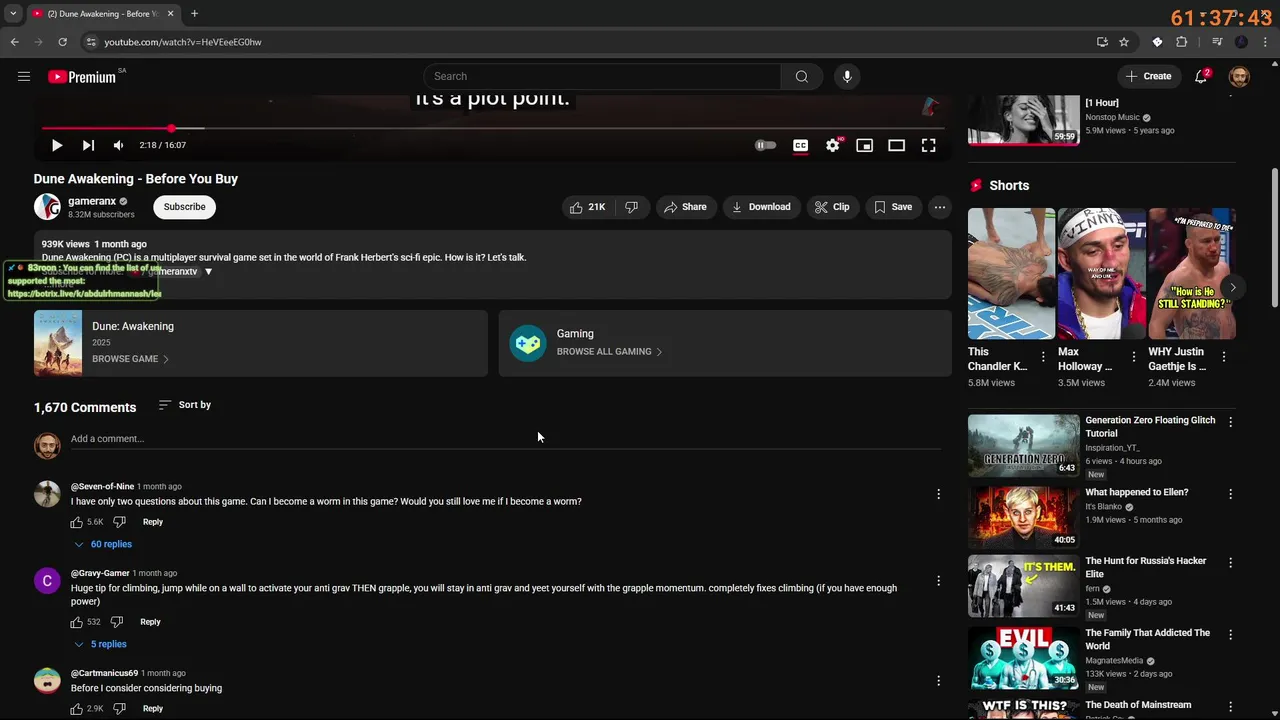Like the Dune Awakening video
This screenshot has height=720, width=1280.
click(587, 207)
